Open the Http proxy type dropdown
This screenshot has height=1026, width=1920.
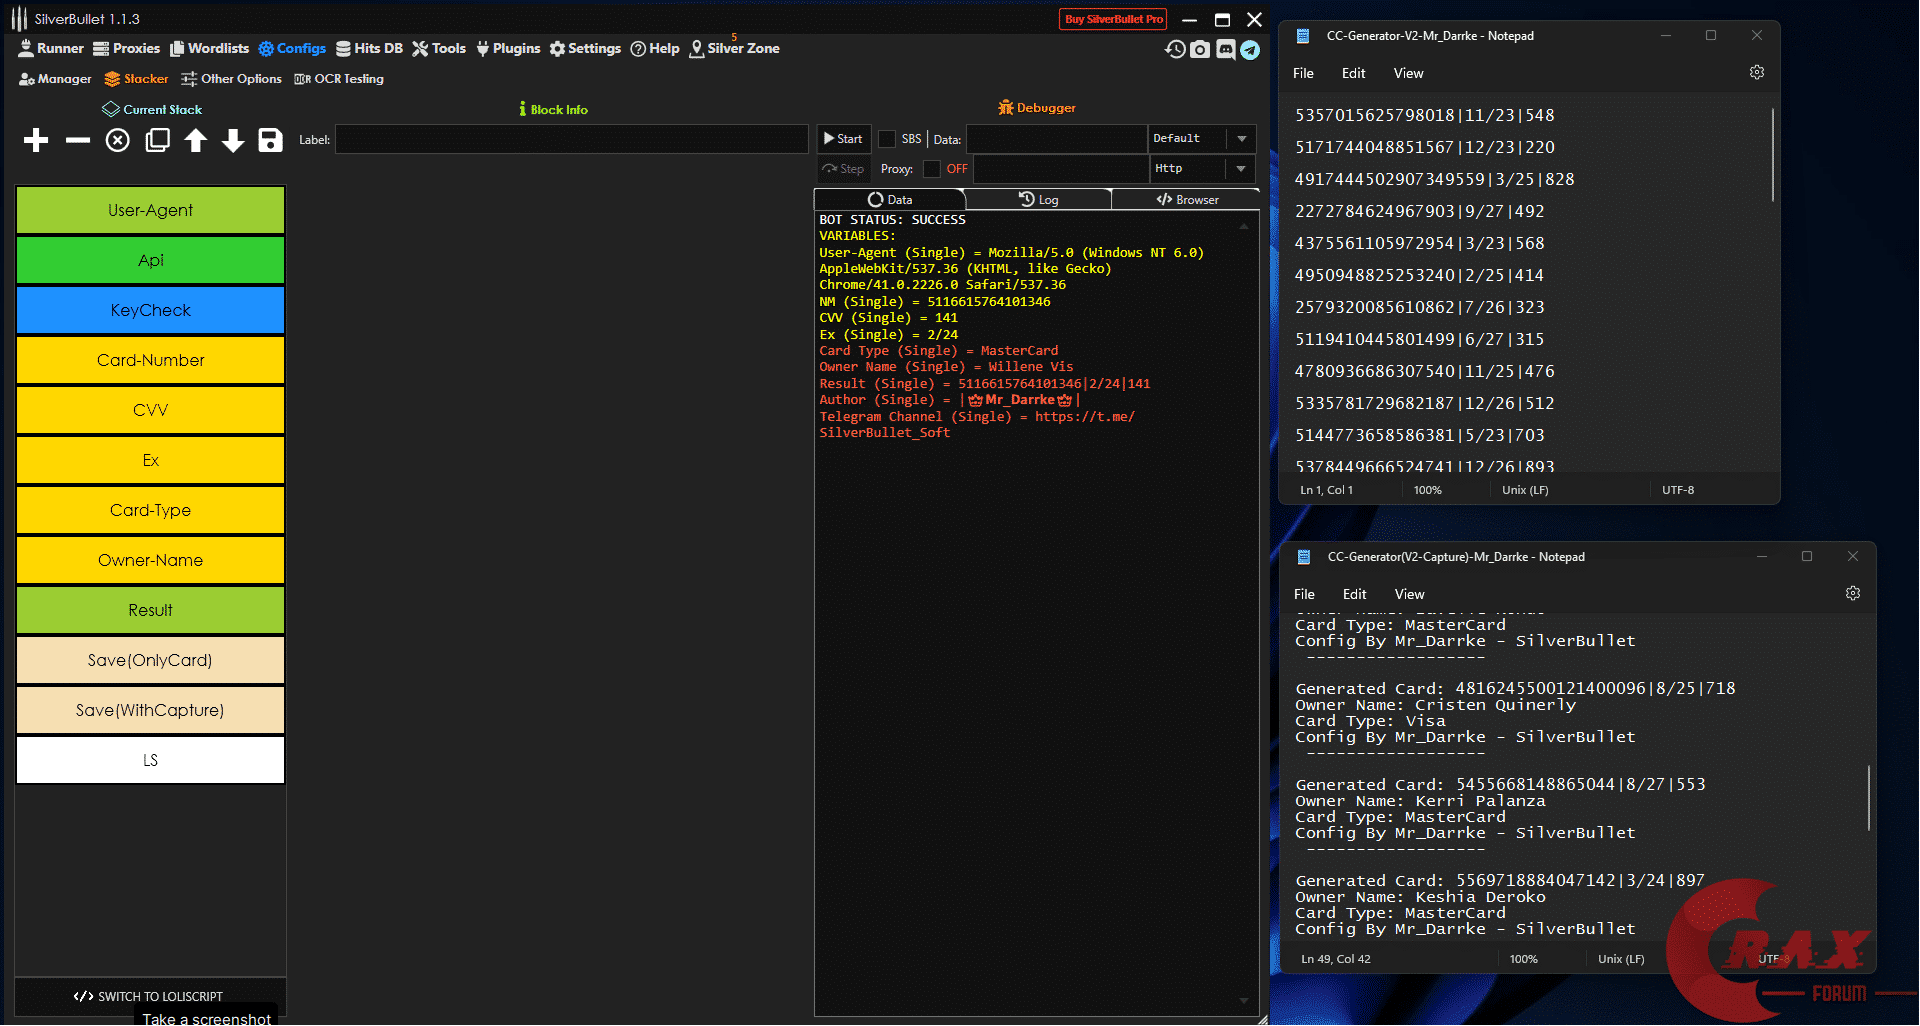coord(1242,169)
